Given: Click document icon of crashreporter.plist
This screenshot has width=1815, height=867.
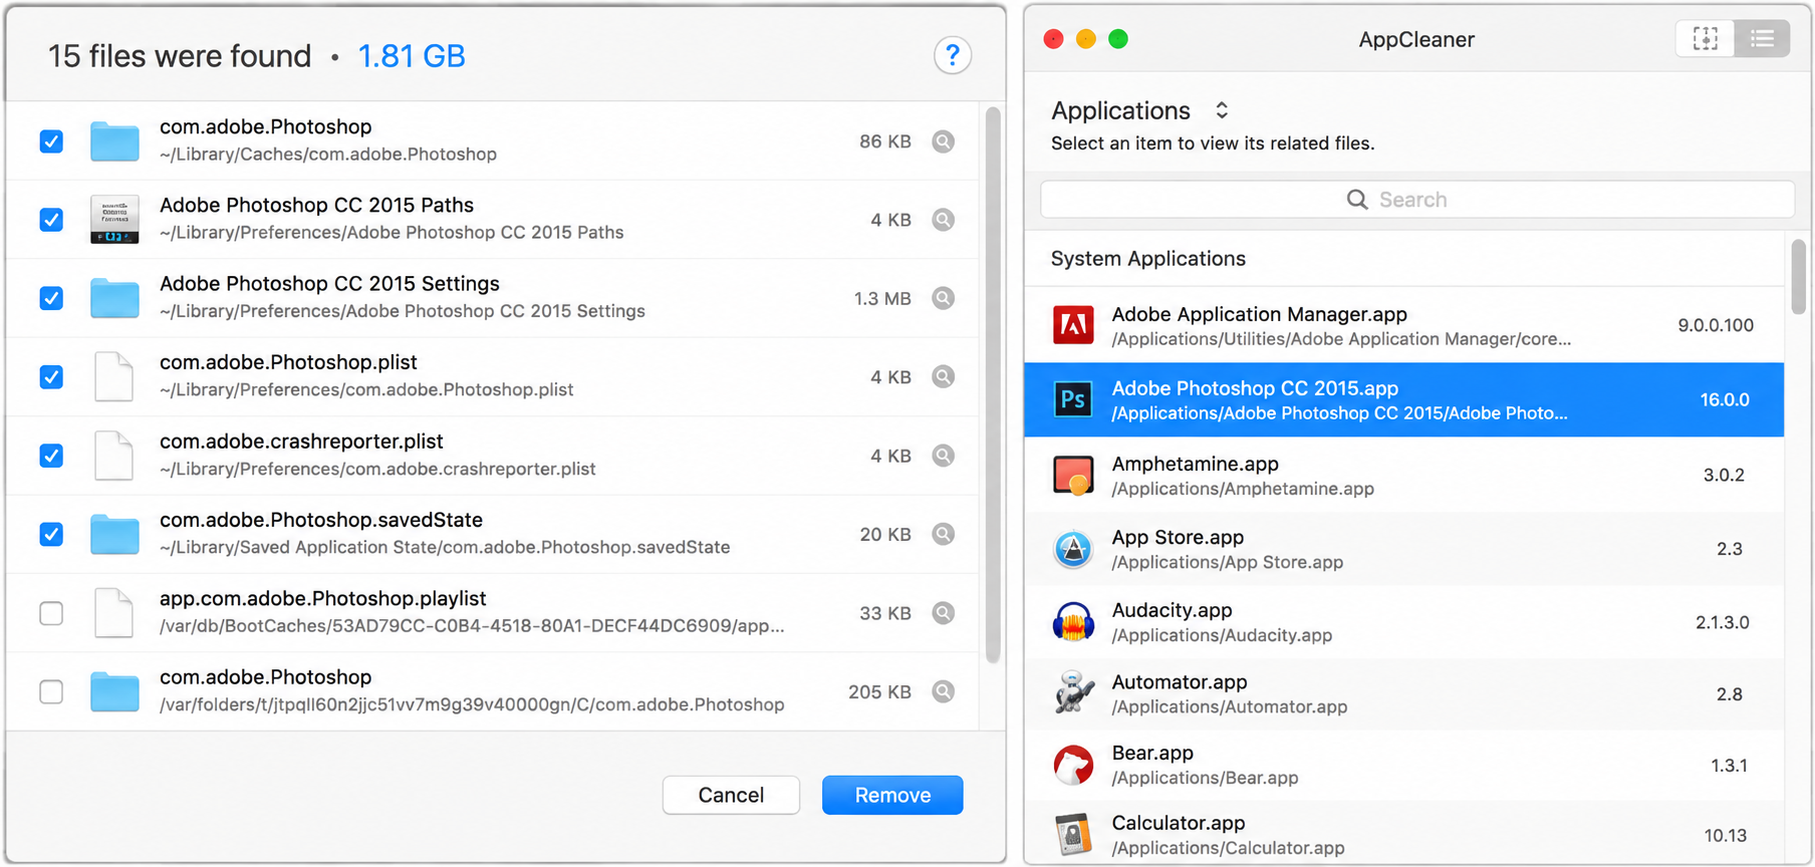Looking at the screenshot, I should [114, 455].
